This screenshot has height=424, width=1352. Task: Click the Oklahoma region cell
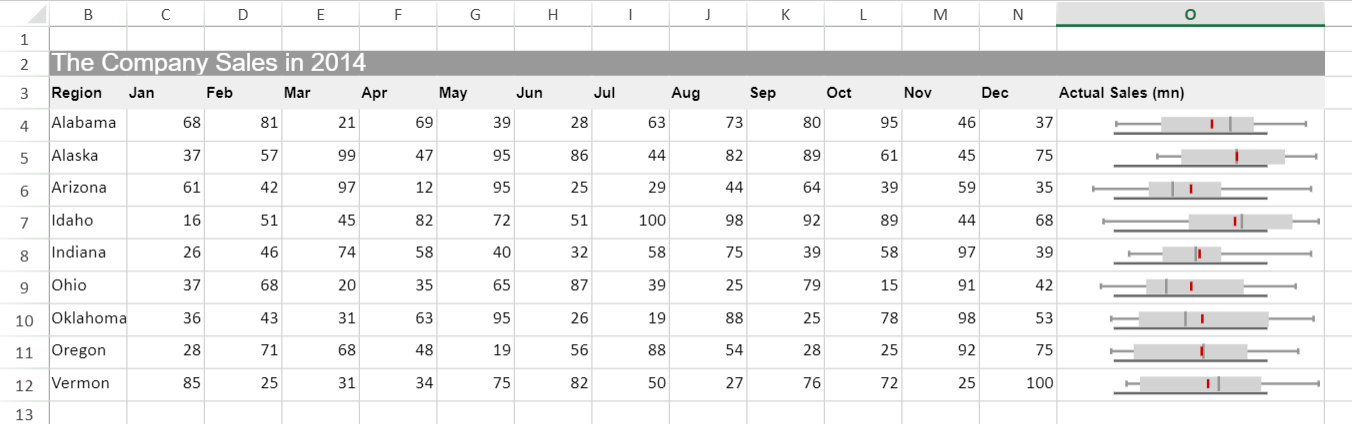tap(89, 318)
